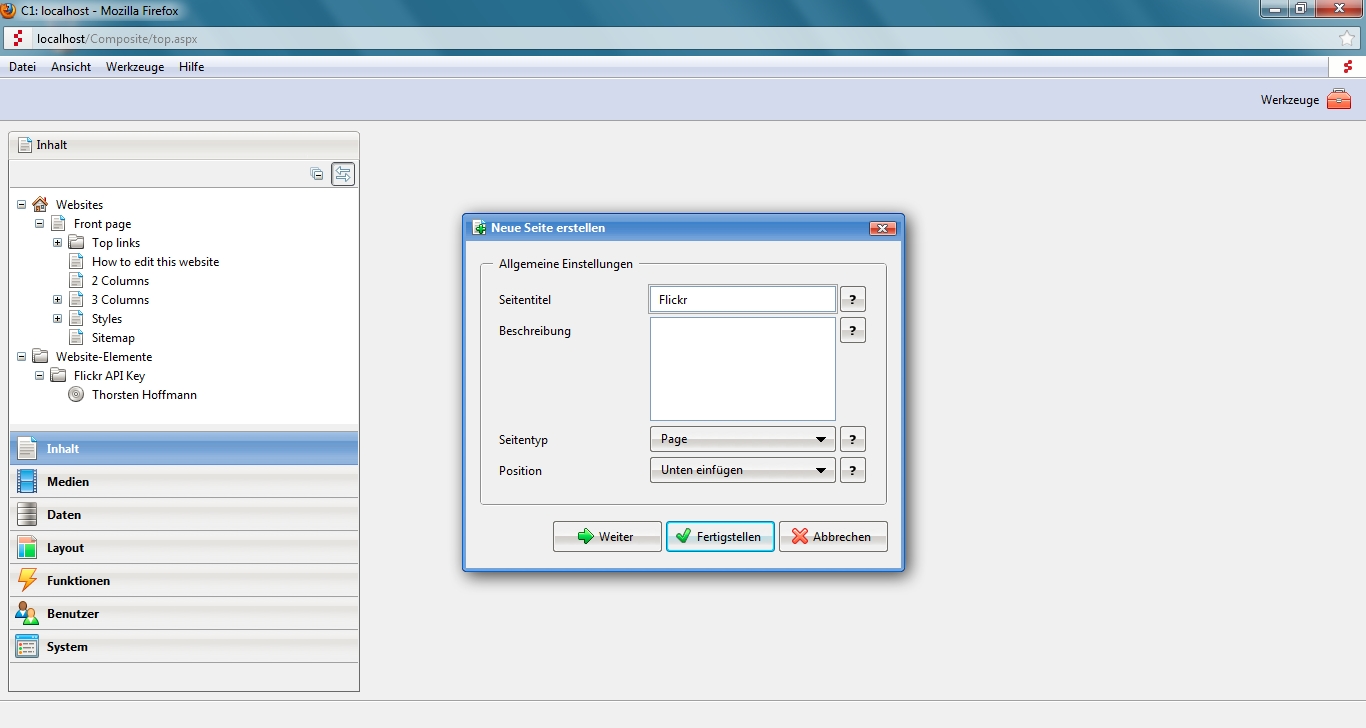Open the Layout perspective icon
Image resolution: width=1366 pixels, height=728 pixels.
click(27, 548)
